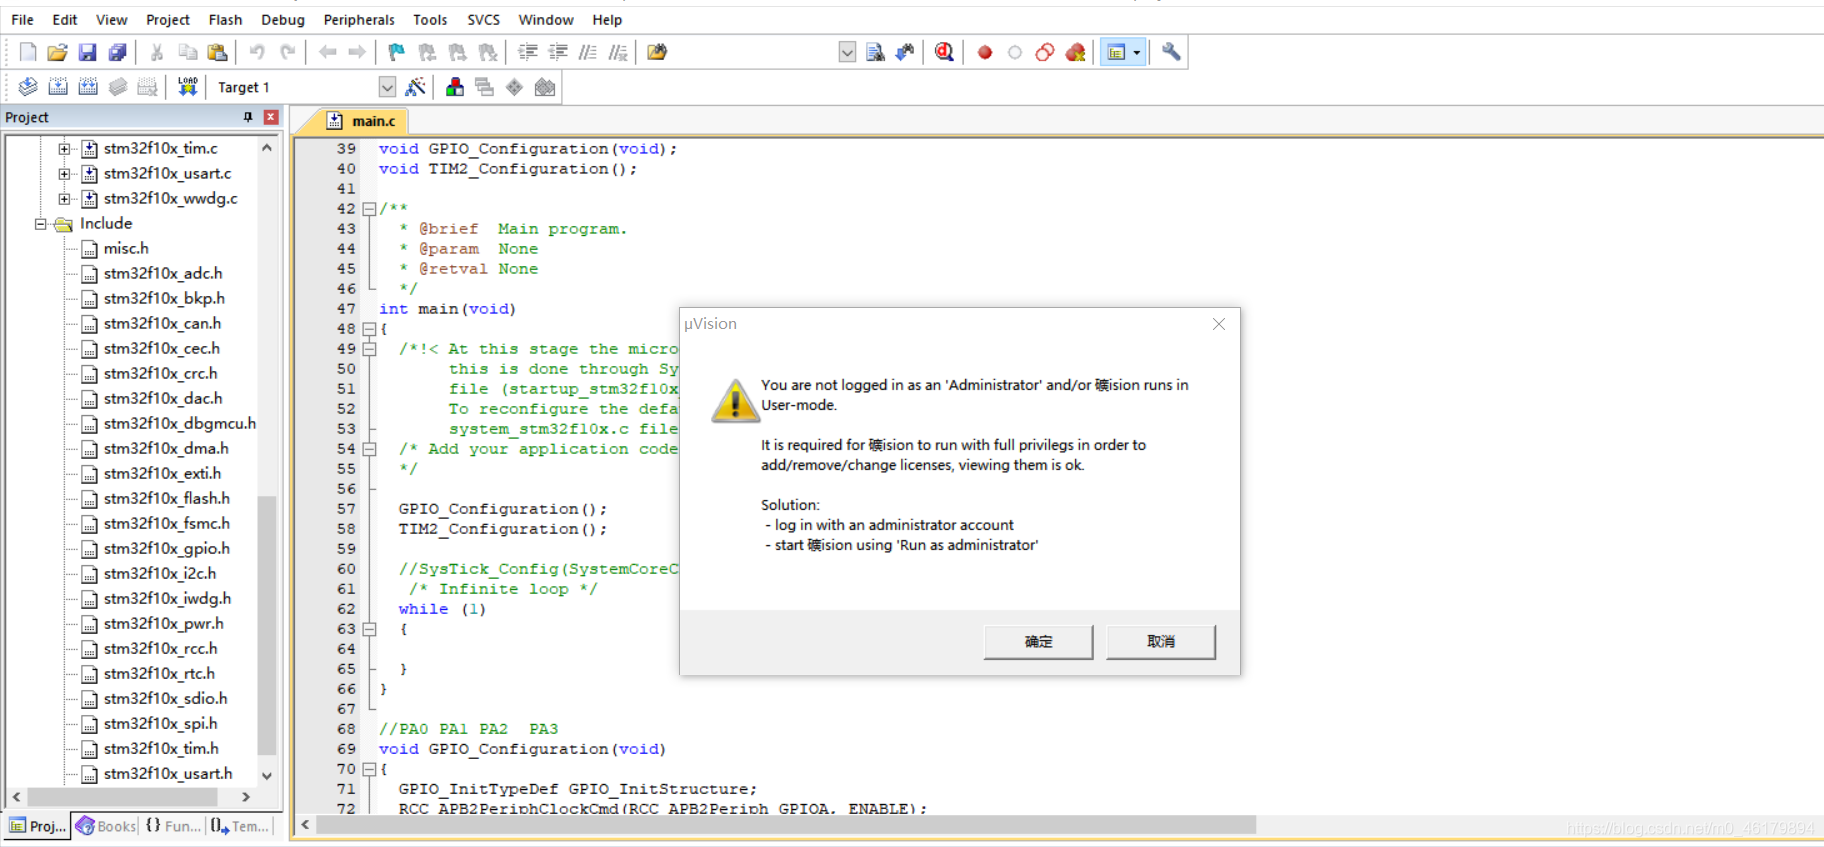This screenshot has height=847, width=1824.
Task: Insert a breakpoint with the red dot icon
Action: (x=985, y=52)
